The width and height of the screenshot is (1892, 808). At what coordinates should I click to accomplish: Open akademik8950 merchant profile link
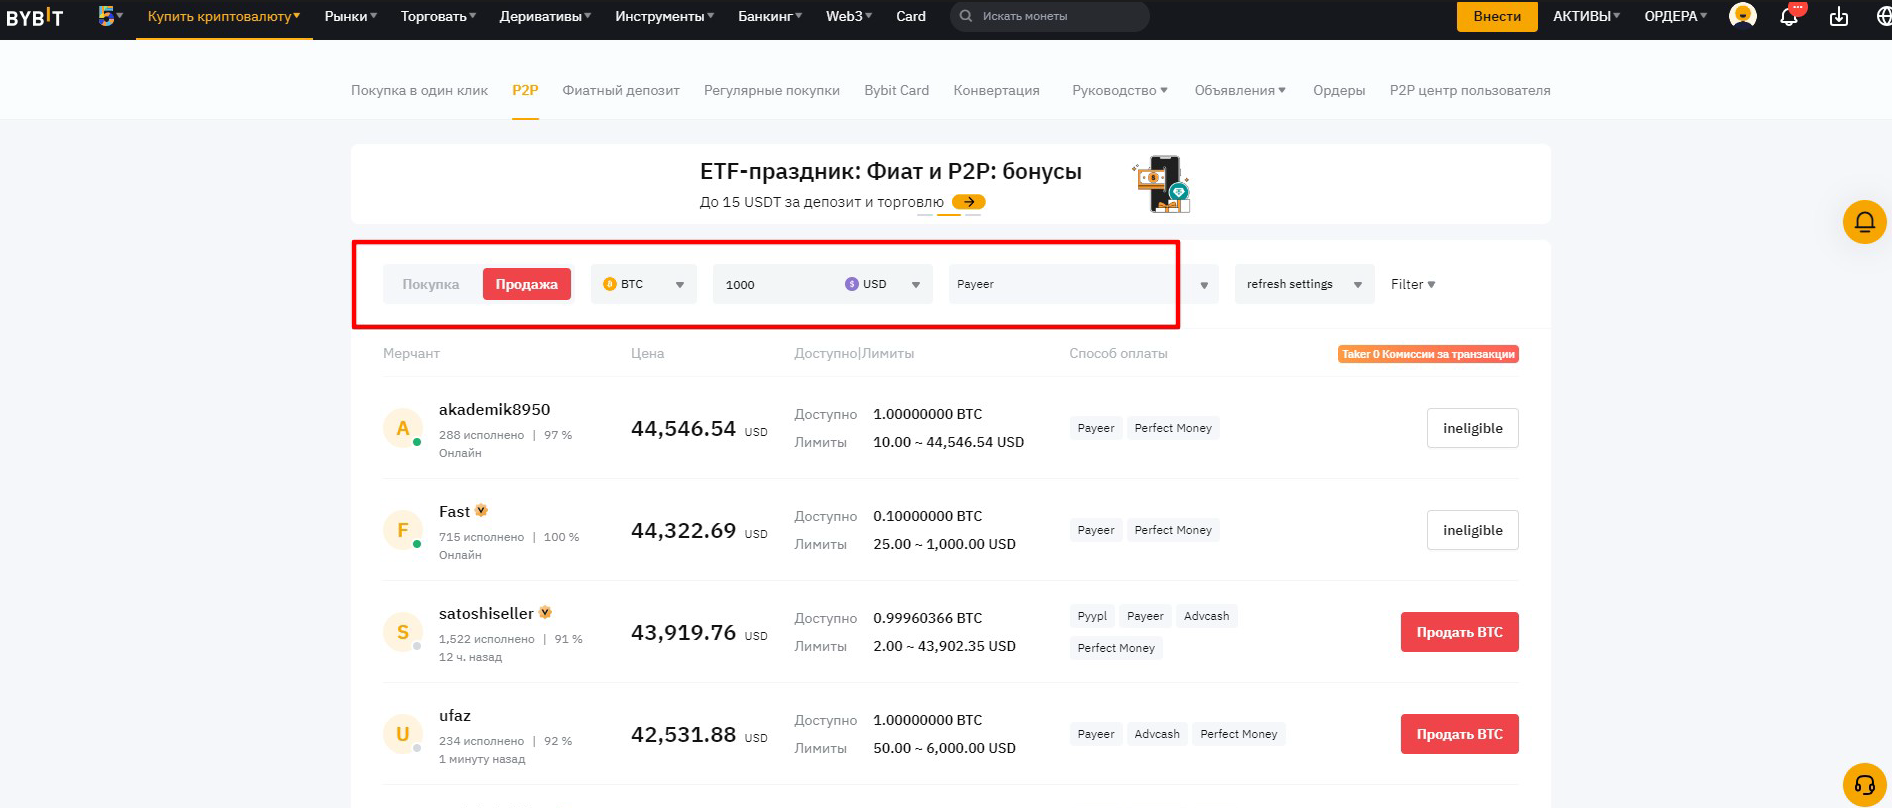tap(494, 409)
